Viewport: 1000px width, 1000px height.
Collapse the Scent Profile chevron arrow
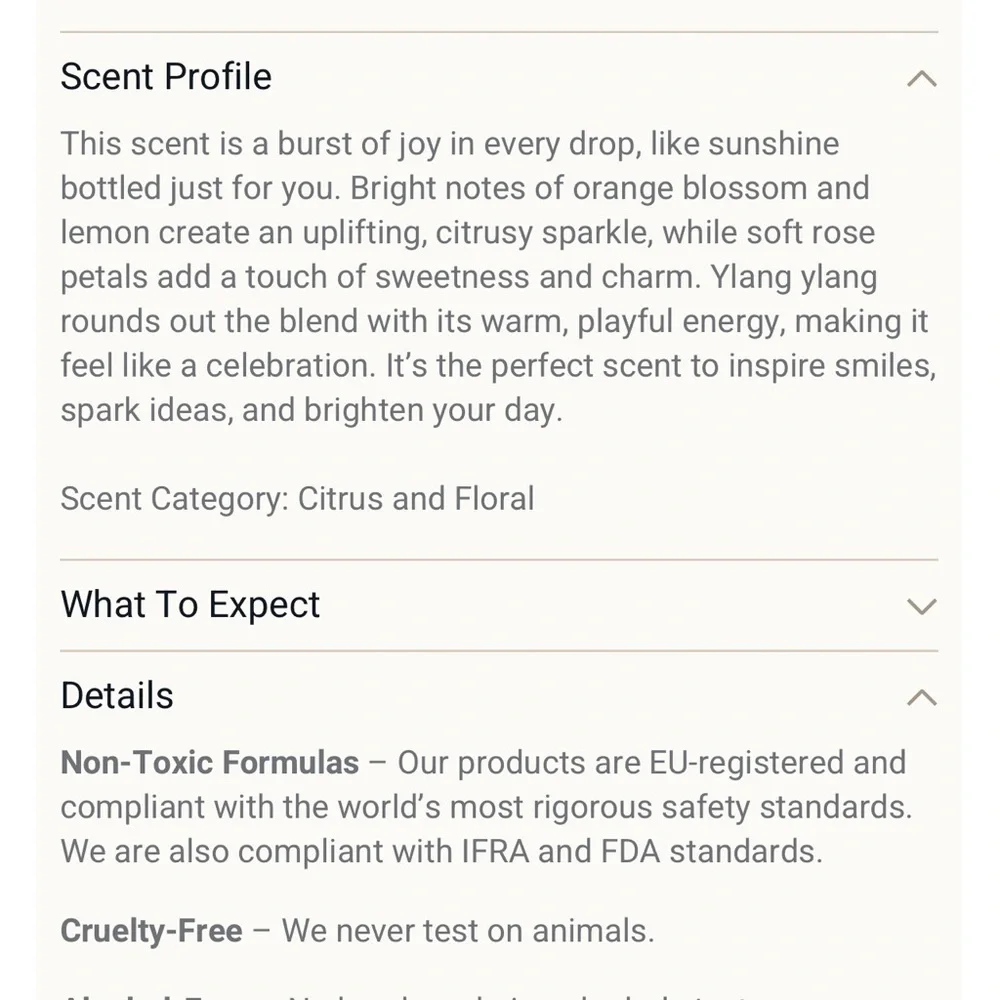921,78
